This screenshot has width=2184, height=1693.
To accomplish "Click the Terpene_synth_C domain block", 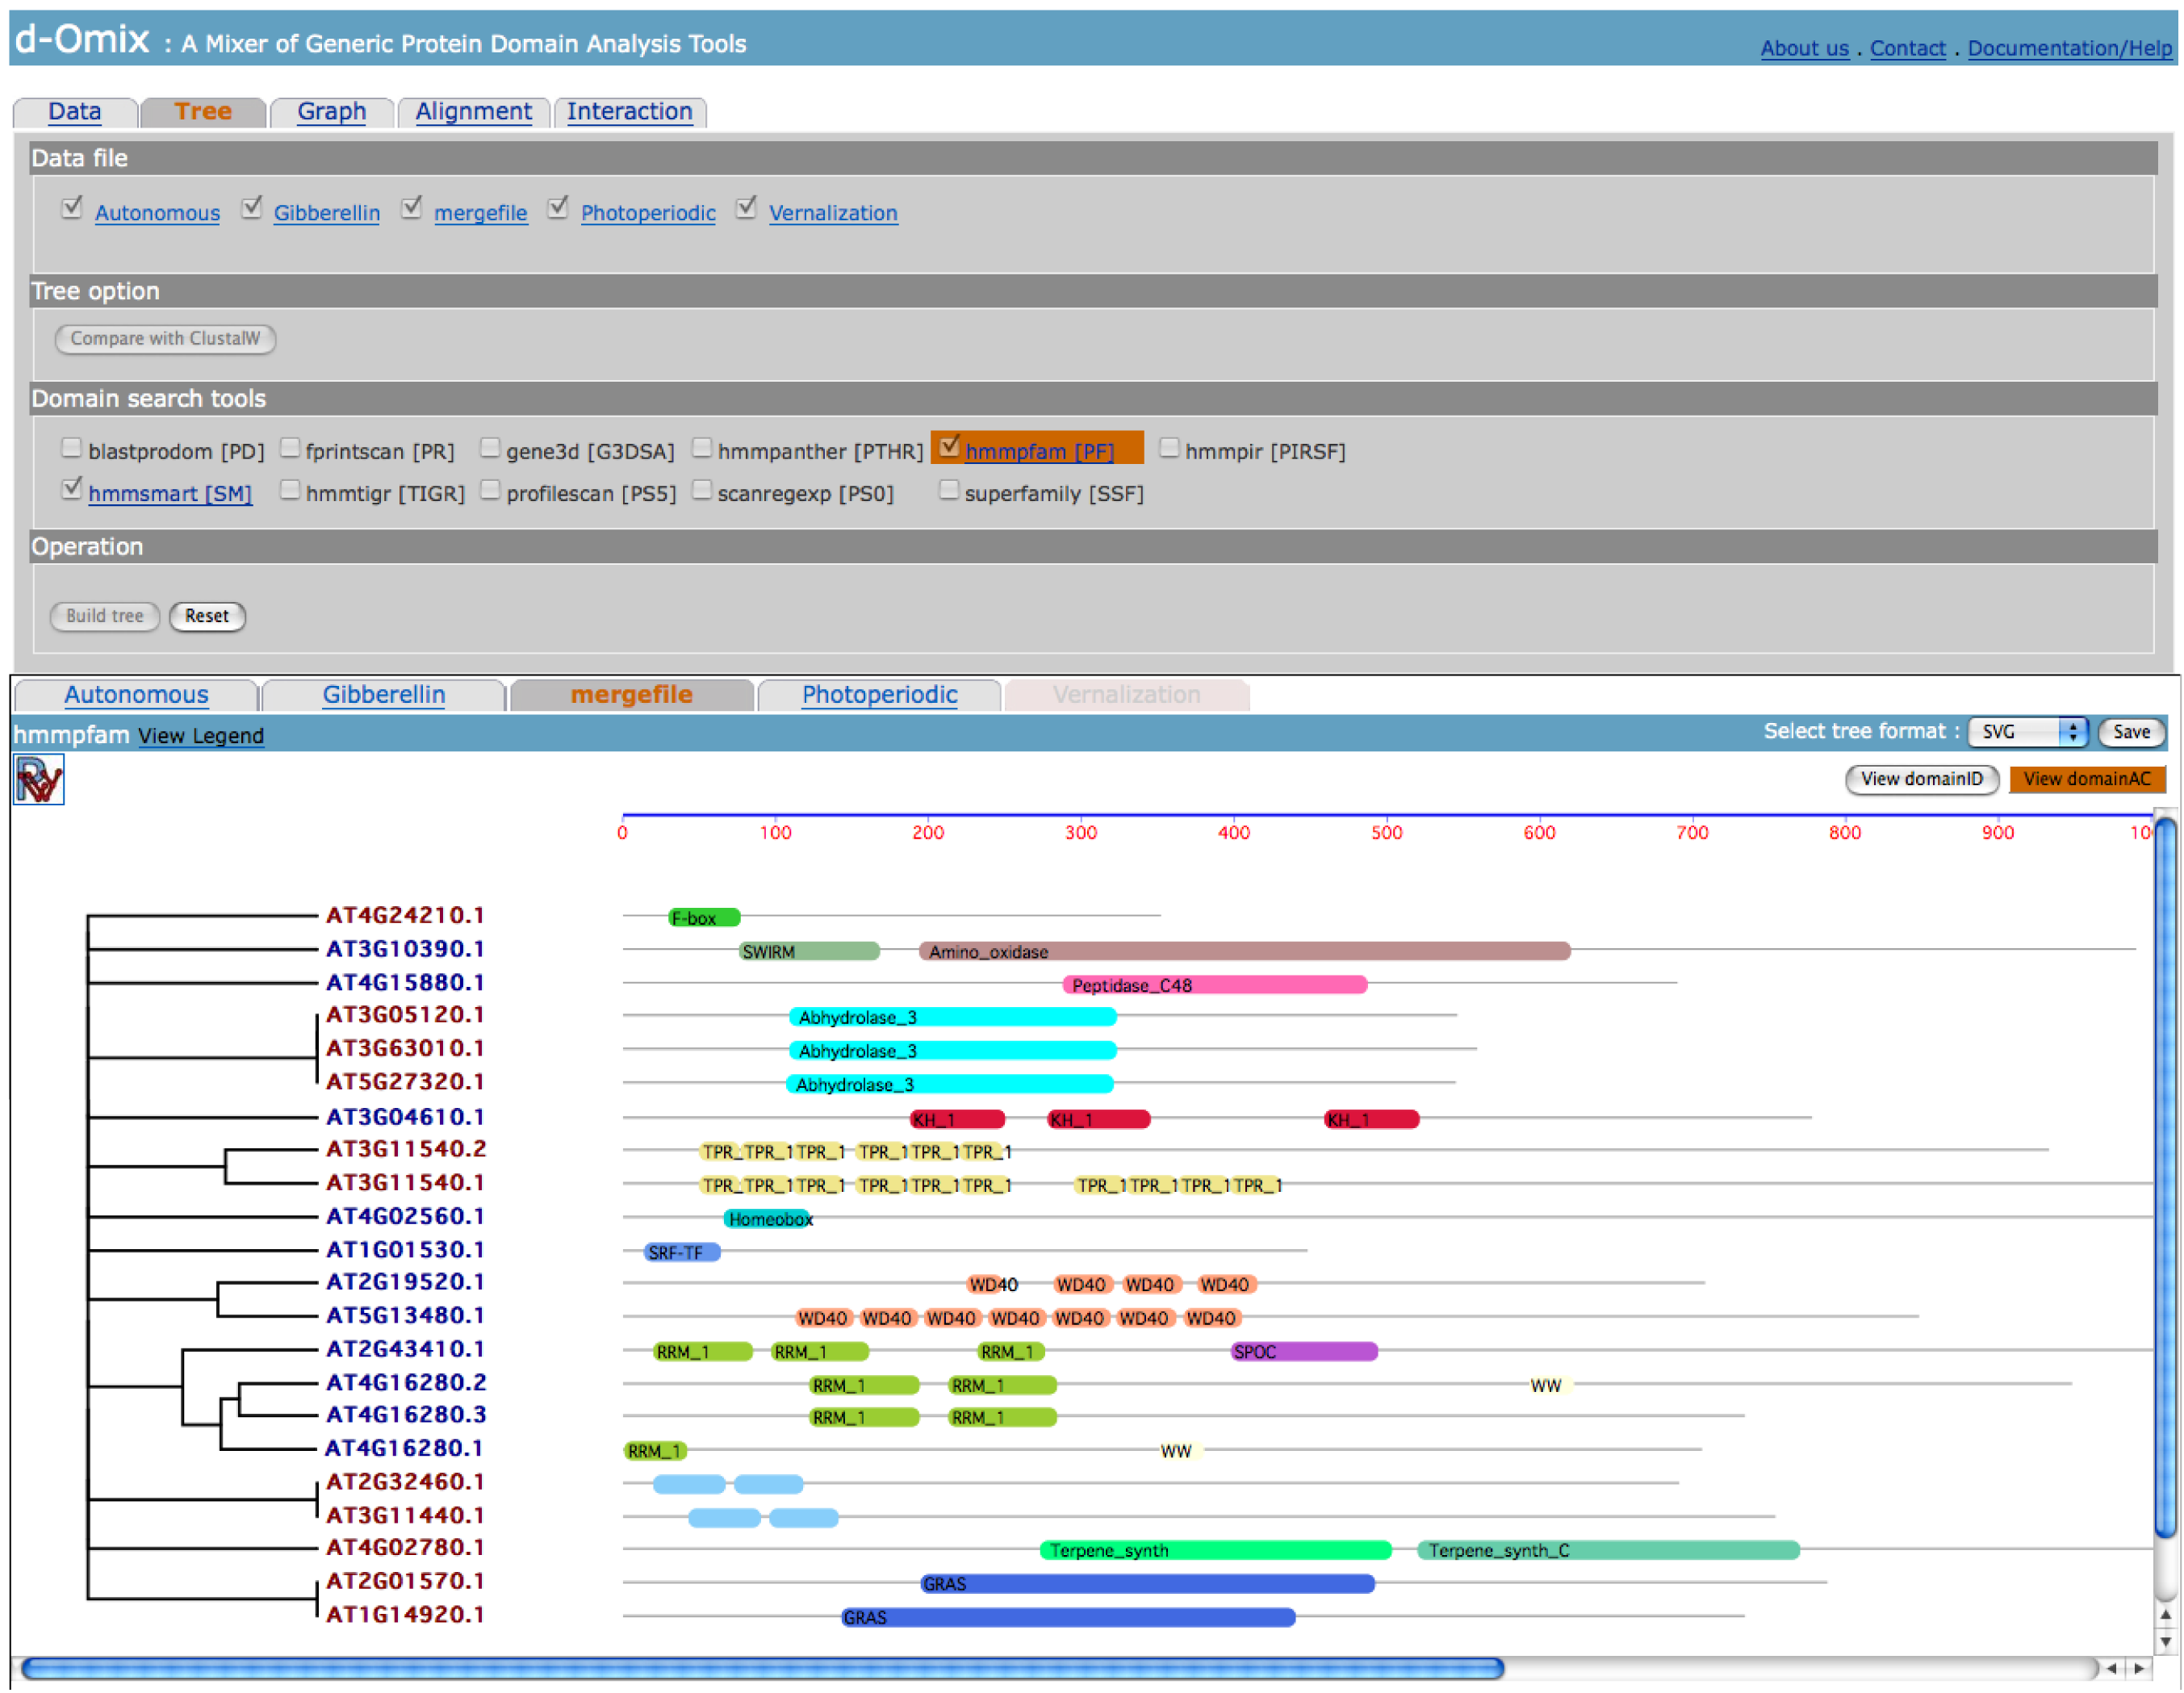I will 1609,1551.
